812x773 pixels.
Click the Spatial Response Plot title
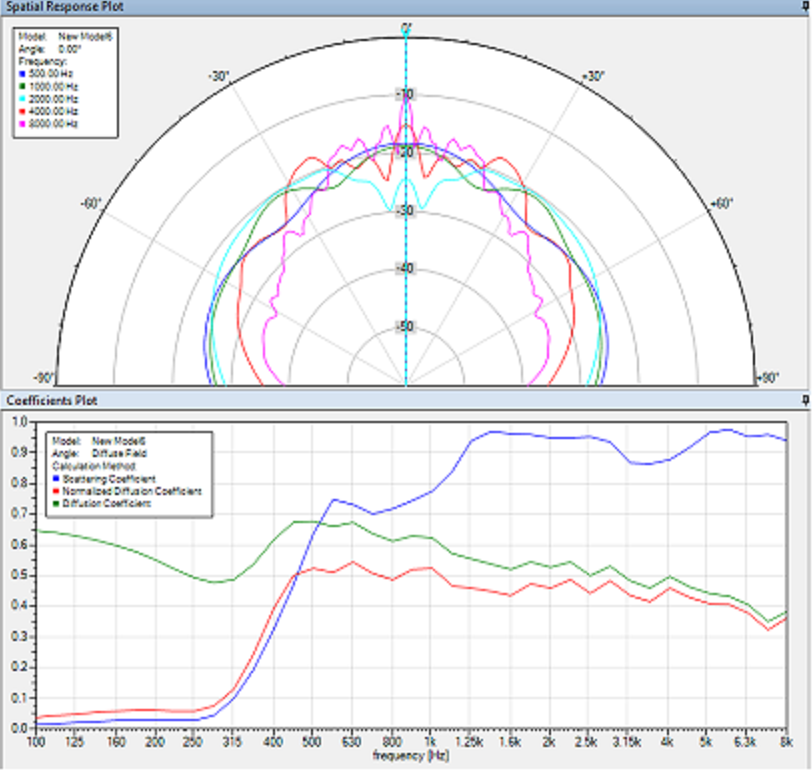(65, 7)
